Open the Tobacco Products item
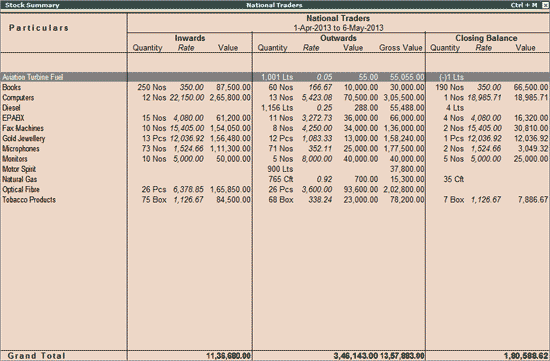 29,199
